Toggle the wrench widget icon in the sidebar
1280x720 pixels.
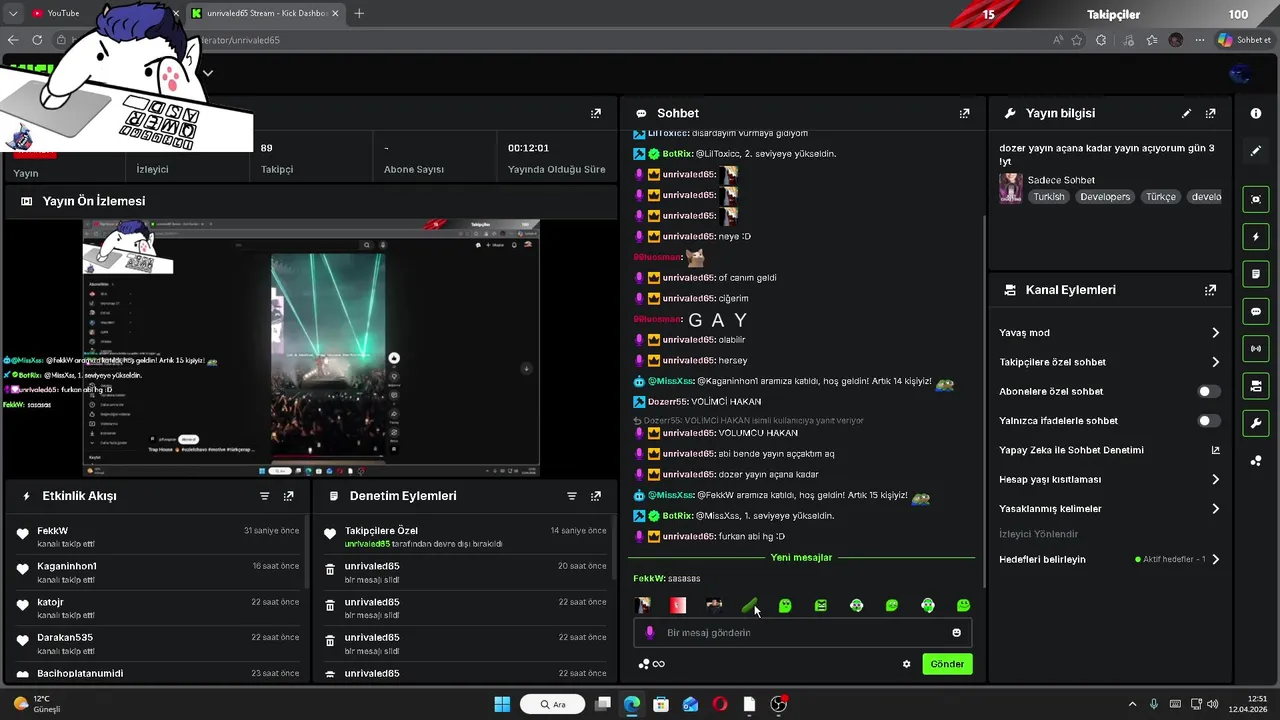[1256, 424]
